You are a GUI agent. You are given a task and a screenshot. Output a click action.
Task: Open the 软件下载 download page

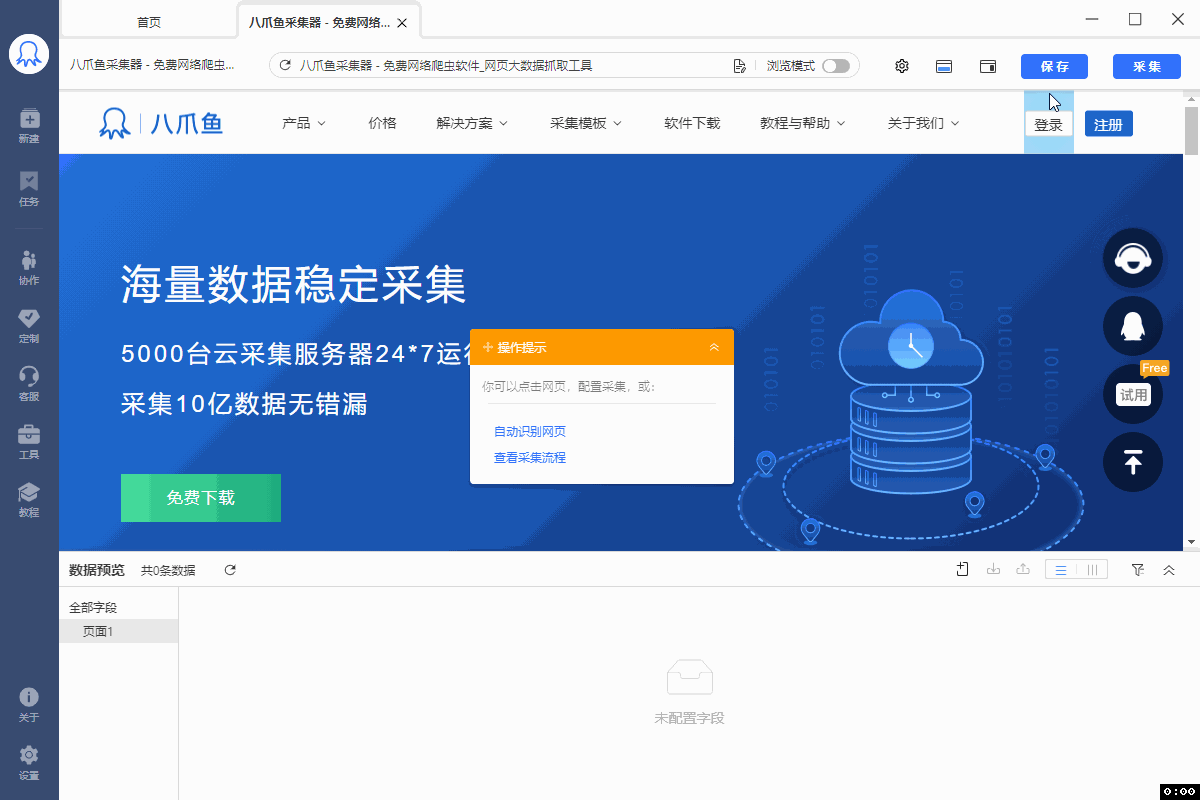point(692,123)
